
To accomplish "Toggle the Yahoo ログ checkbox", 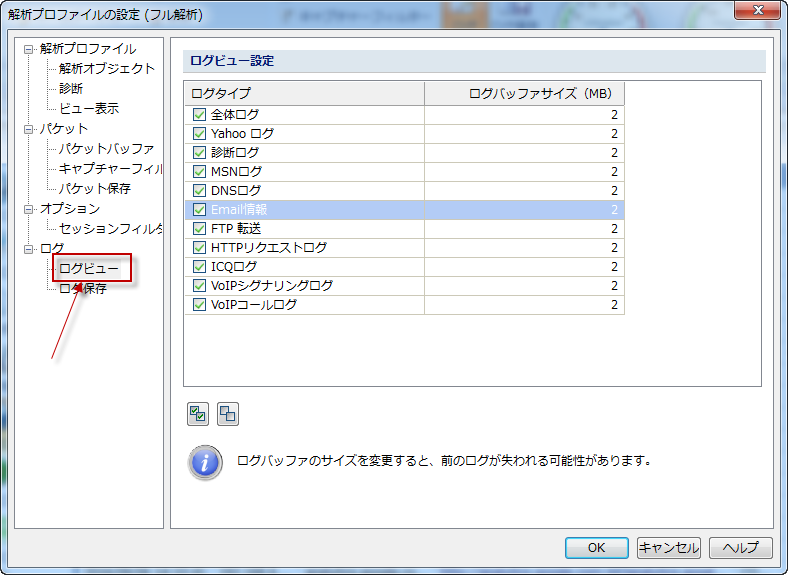I will point(199,134).
